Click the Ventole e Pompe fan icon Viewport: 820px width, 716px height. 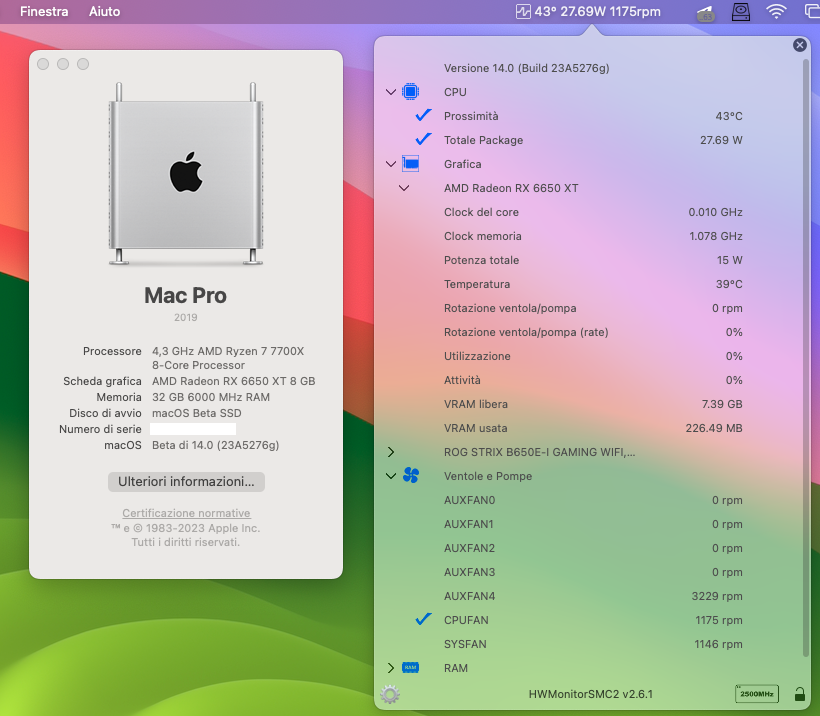(411, 475)
